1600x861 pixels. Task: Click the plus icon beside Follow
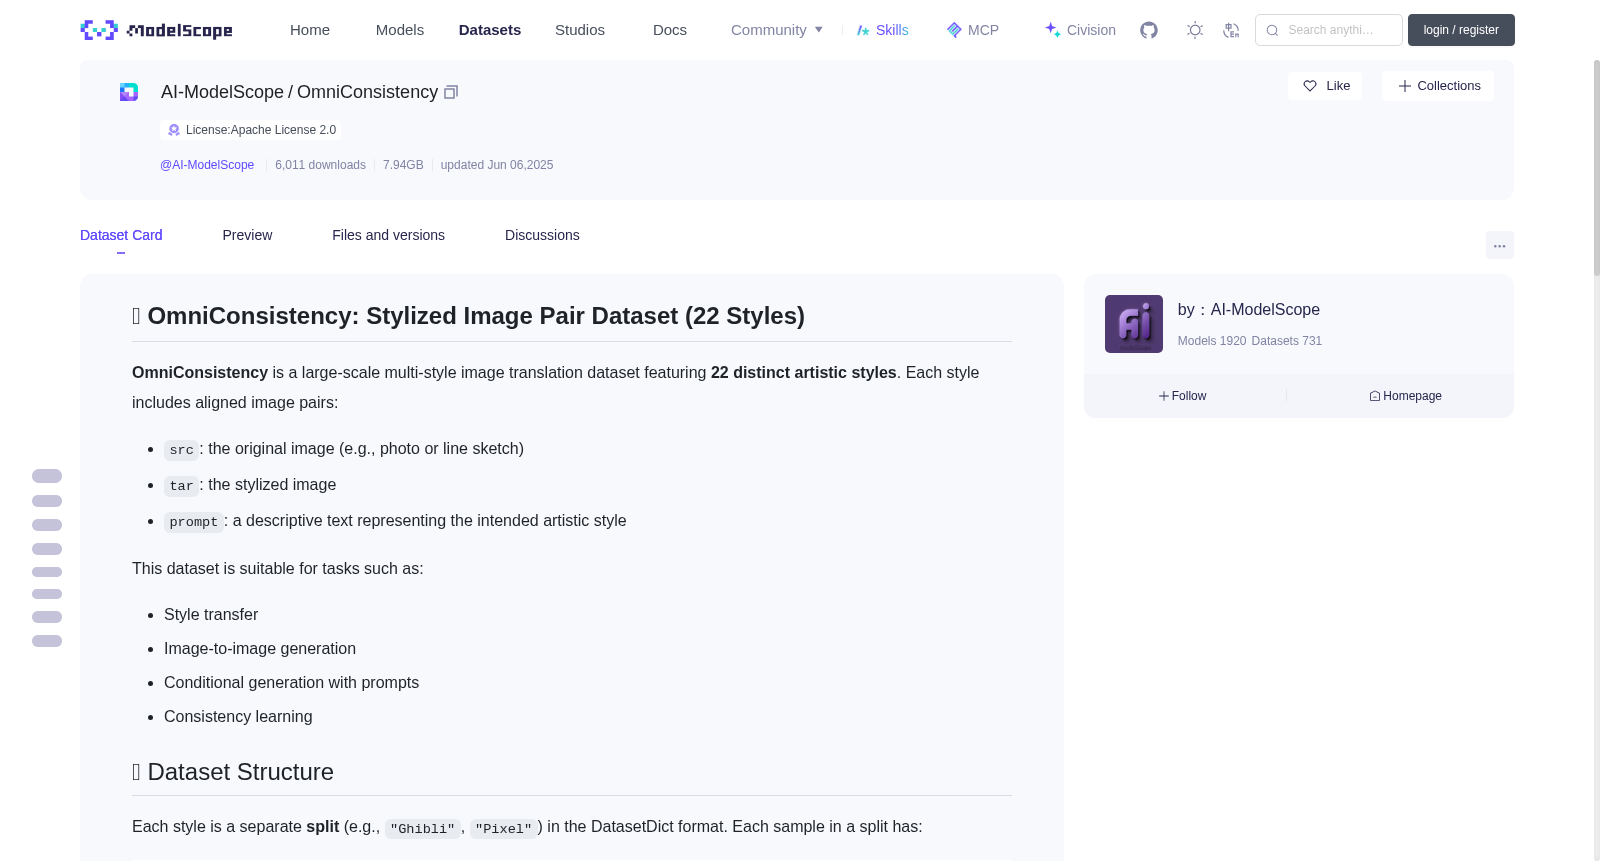pos(1164,396)
